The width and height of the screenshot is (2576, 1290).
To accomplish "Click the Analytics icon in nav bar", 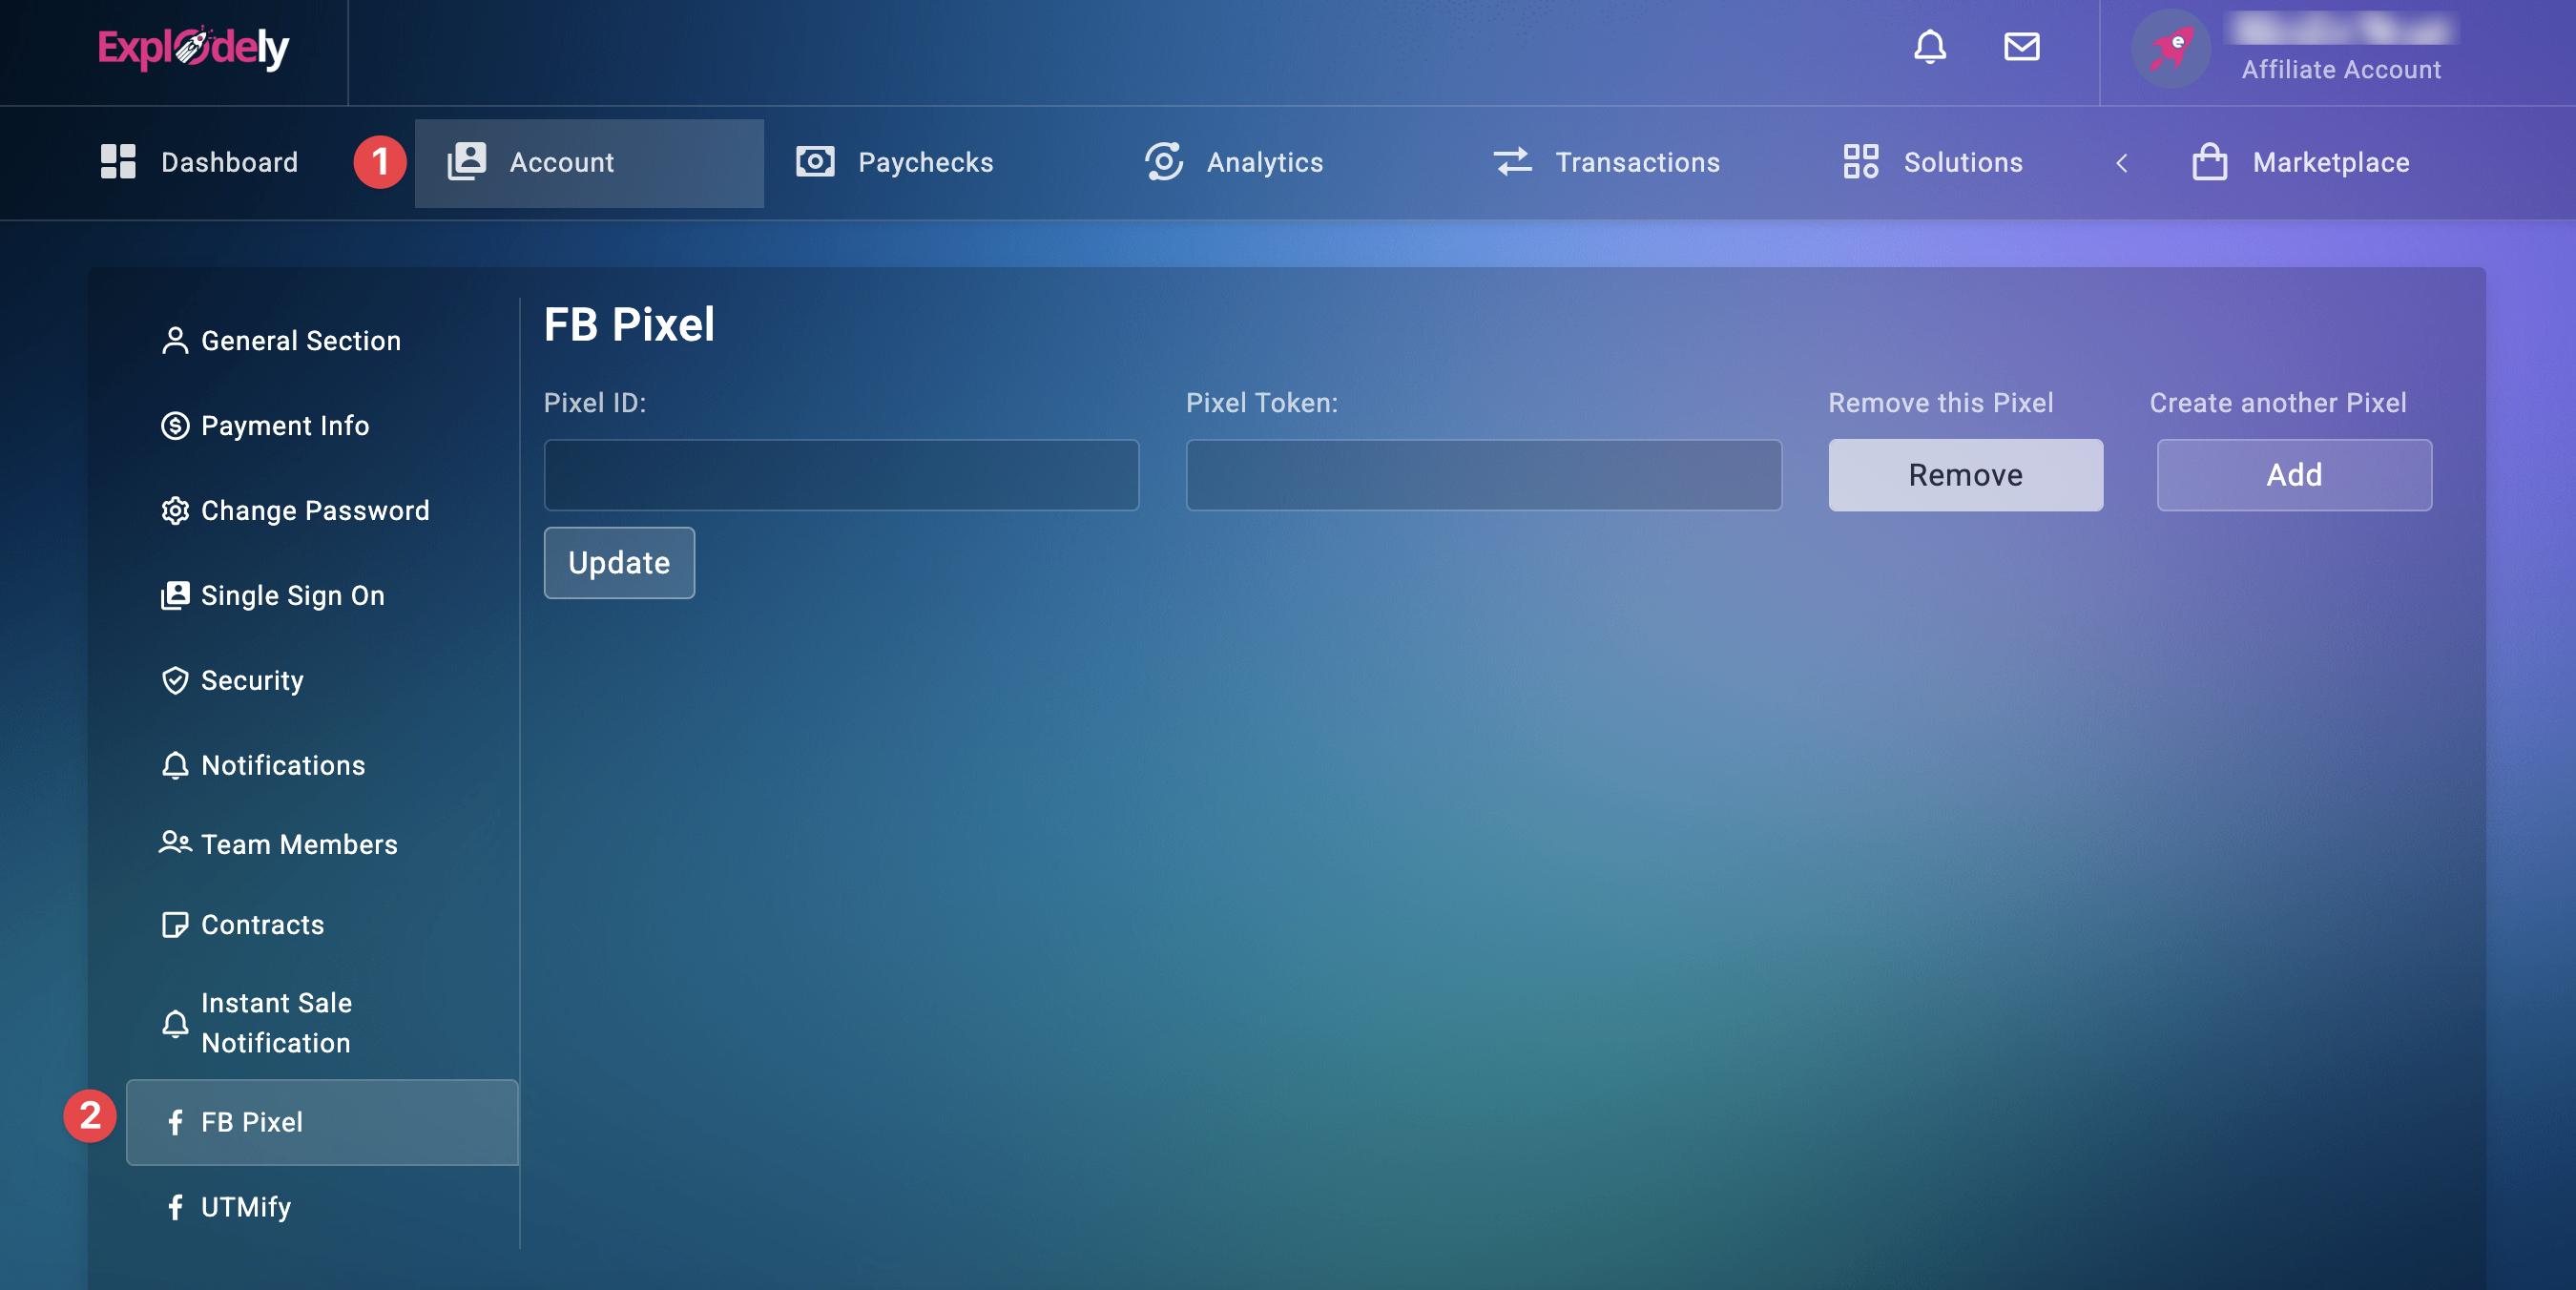I will [x=1163, y=162].
